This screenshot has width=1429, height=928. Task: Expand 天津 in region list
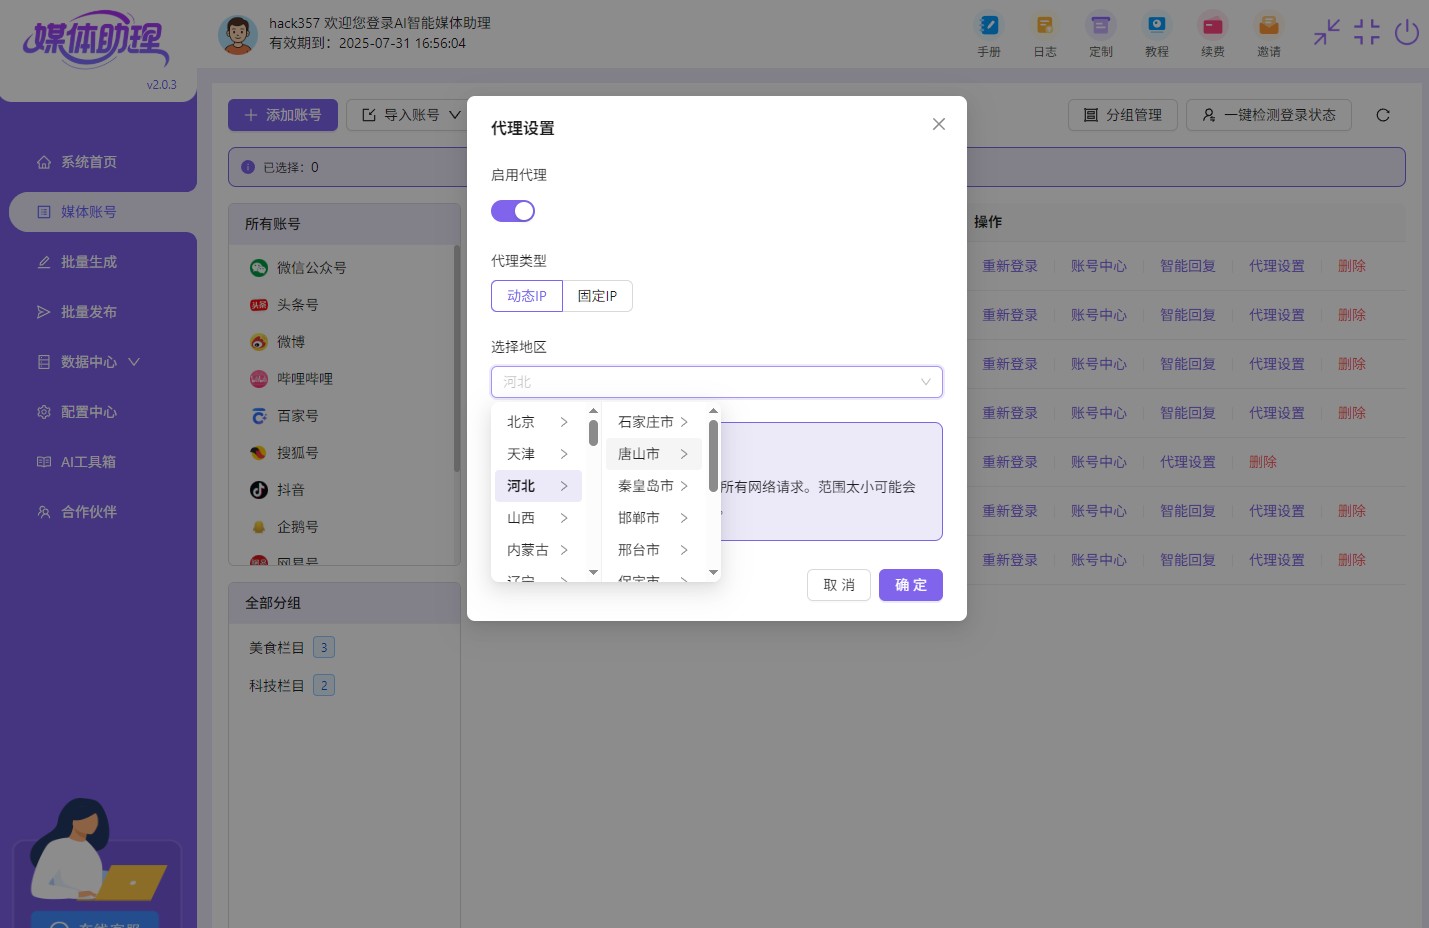coord(538,454)
